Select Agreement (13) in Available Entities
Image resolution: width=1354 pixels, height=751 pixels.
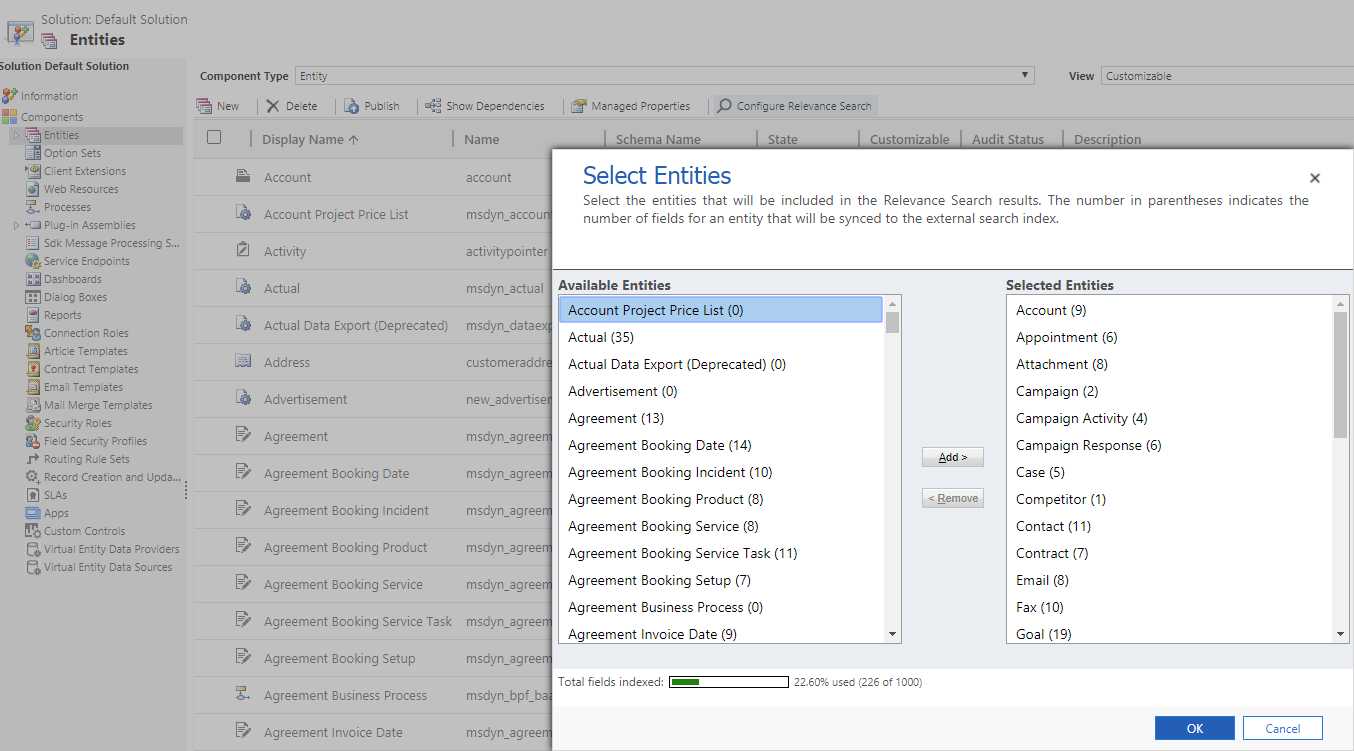coord(720,418)
